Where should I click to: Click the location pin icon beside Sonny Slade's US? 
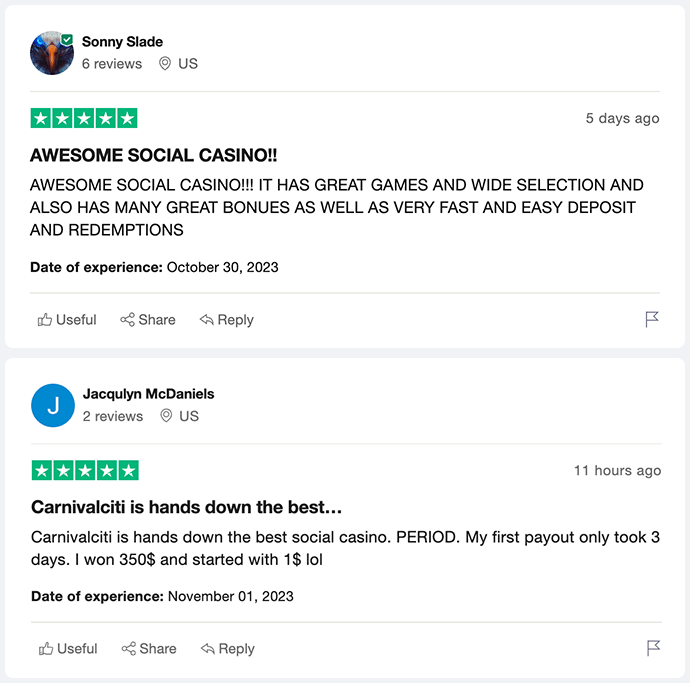tap(164, 63)
